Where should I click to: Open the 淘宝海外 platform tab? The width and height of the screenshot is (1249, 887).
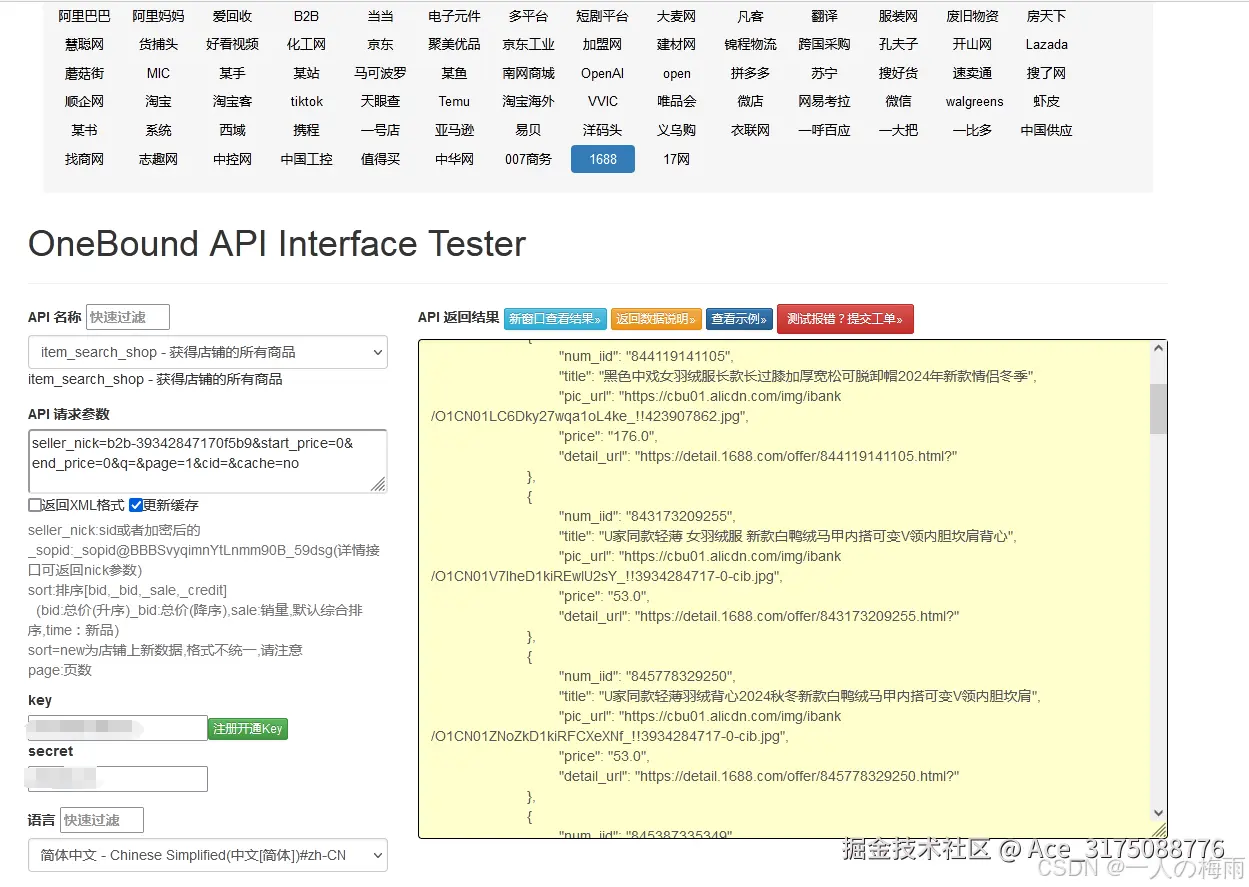(528, 101)
